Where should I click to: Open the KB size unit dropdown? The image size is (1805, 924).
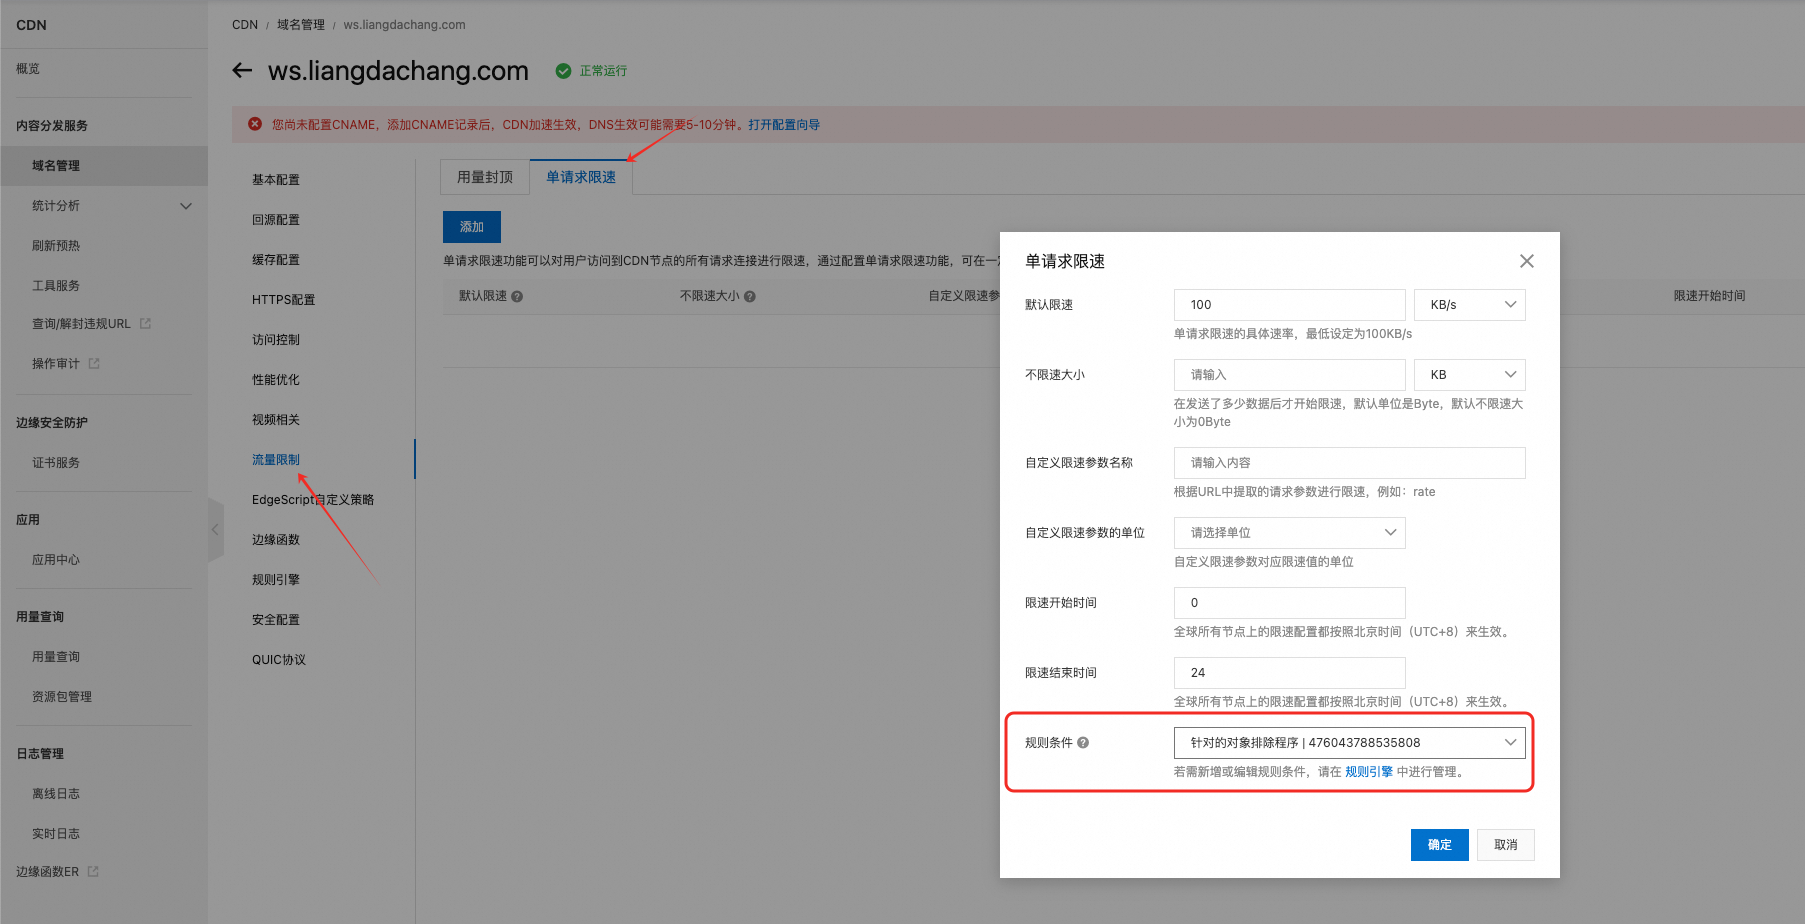coord(1470,375)
